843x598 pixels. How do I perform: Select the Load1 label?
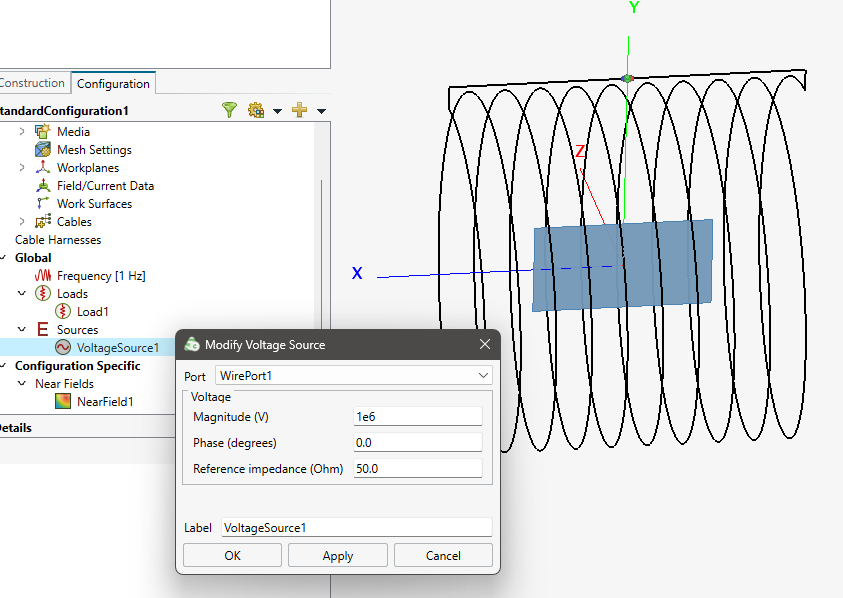coord(92,311)
